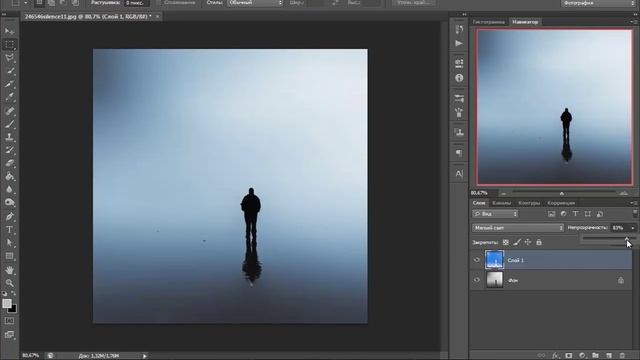The width and height of the screenshot is (640, 360).
Task: Select the Rectangle shape tool
Action: point(9,256)
